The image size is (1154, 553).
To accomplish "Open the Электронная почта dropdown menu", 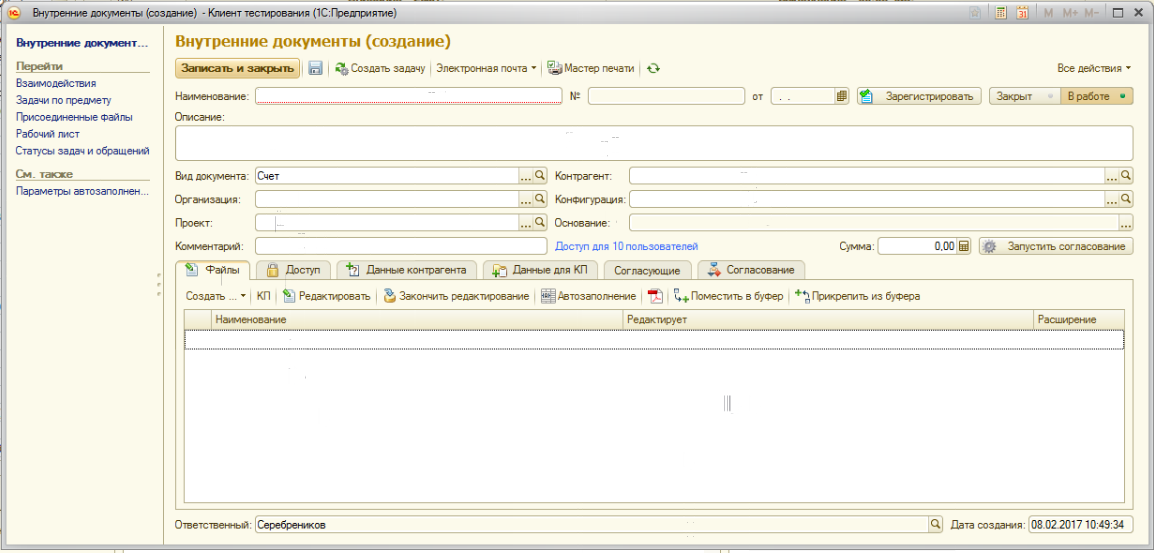I will tap(486, 69).
